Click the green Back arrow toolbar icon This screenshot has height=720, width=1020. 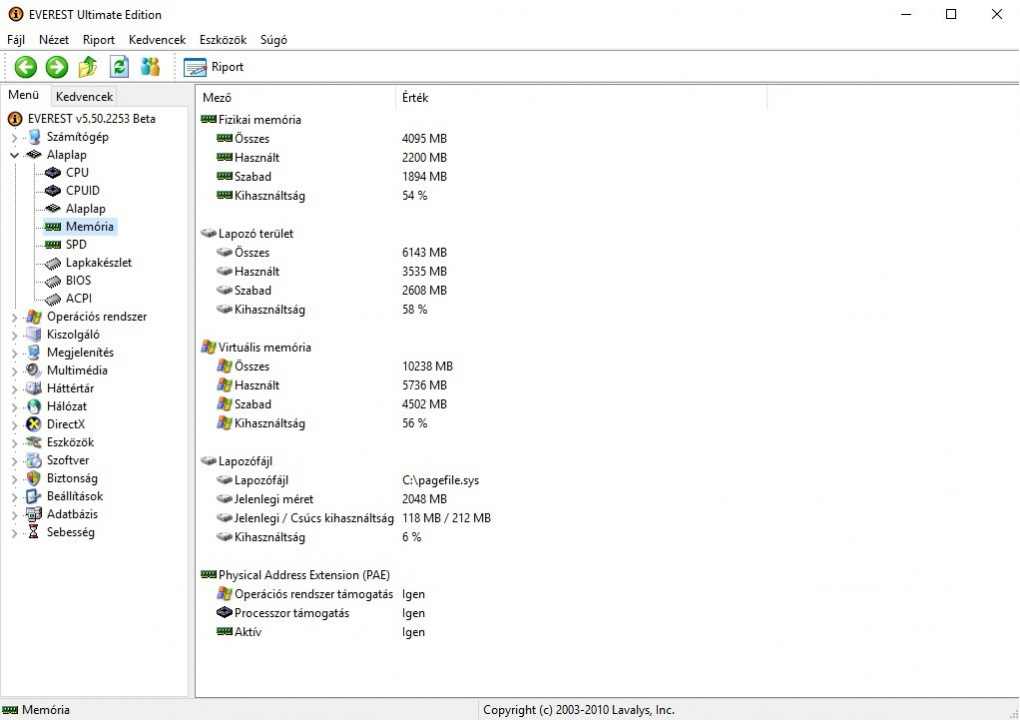click(x=26, y=67)
